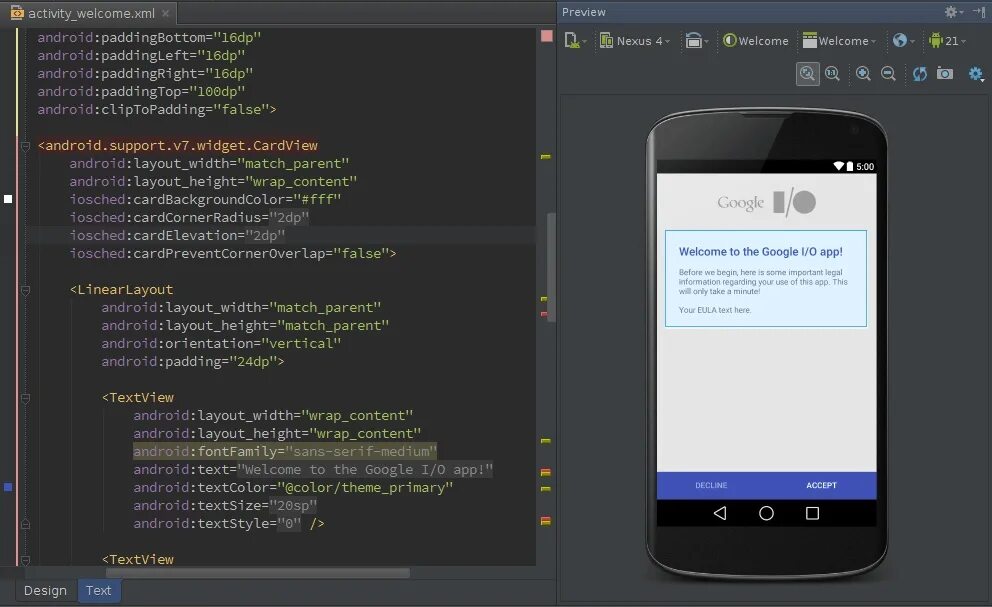This screenshot has height=607, width=992.
Task: Click the textStyle="0" line
Action: coord(228,523)
